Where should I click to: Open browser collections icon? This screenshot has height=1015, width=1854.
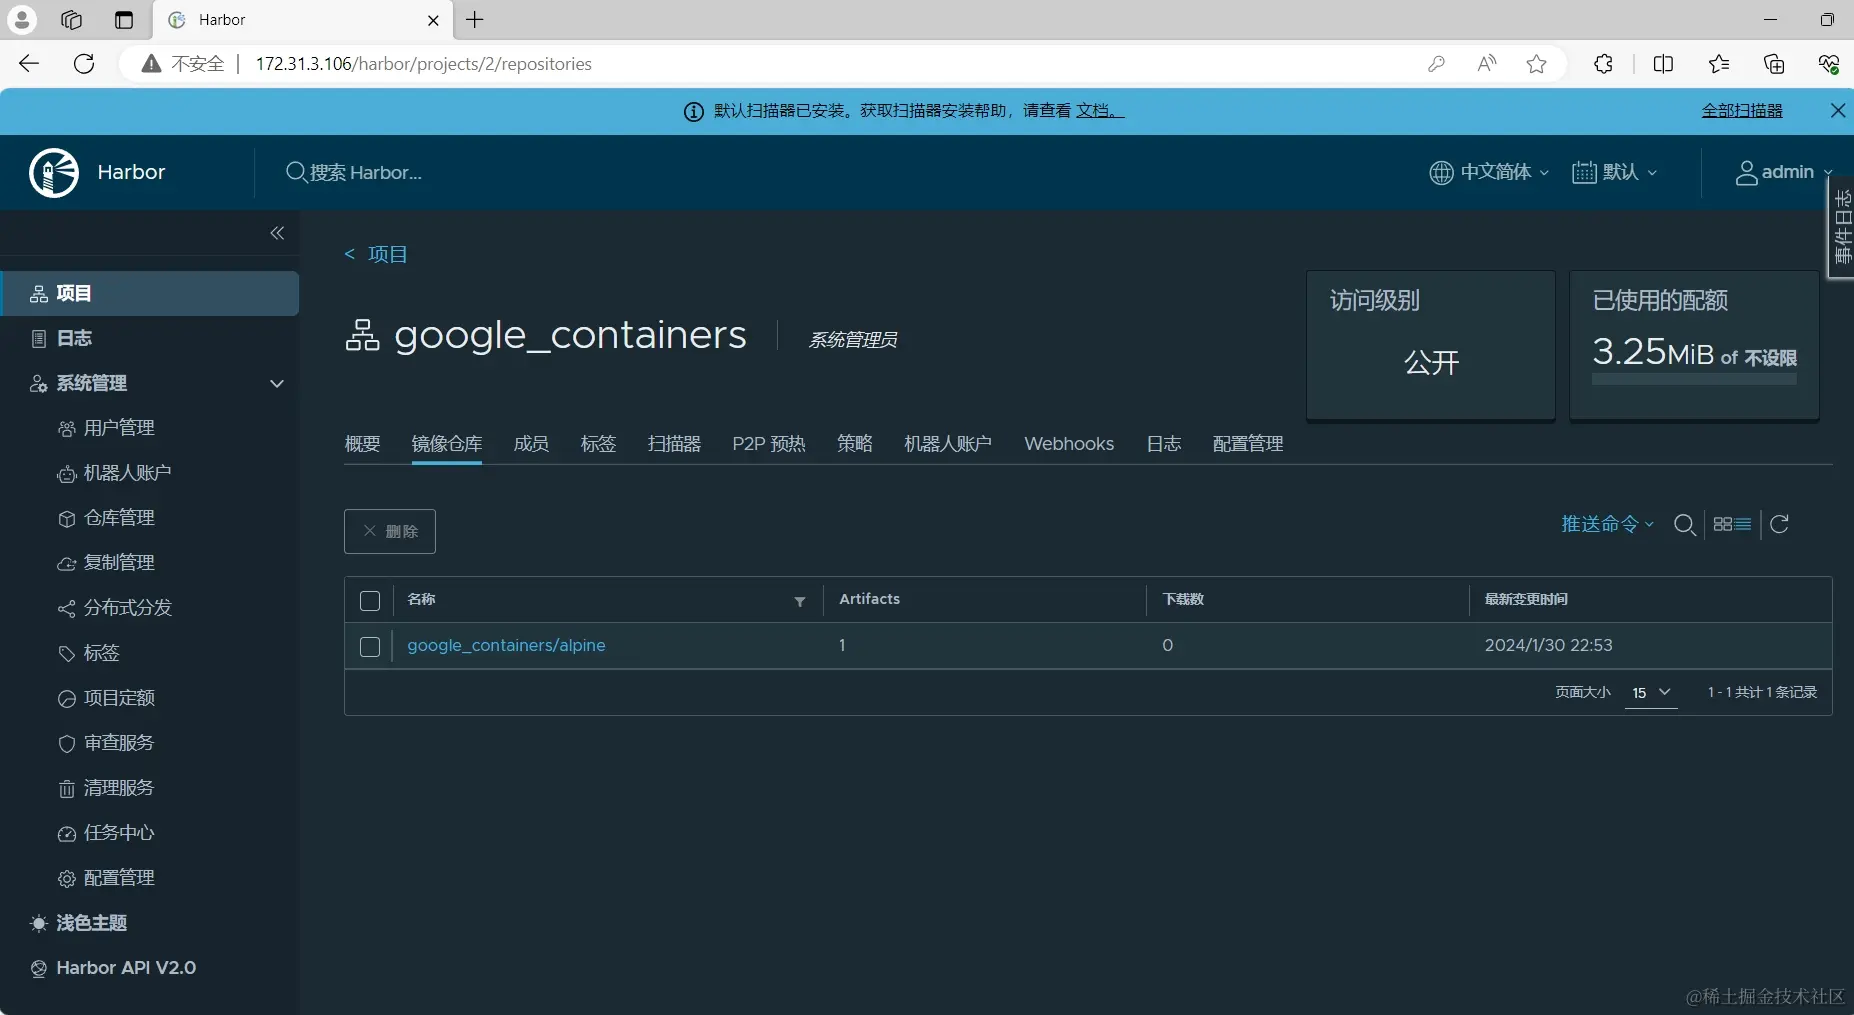(1774, 64)
